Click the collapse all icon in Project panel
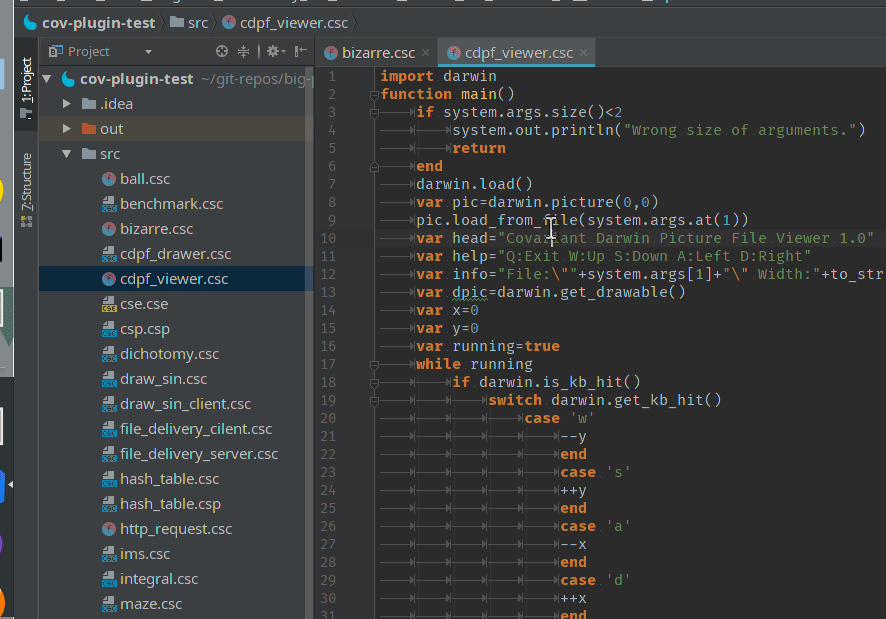886x619 pixels. point(244,51)
